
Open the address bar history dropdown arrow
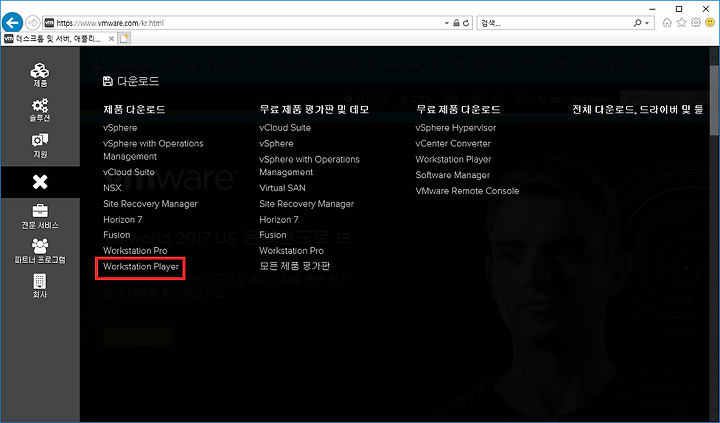pos(447,23)
